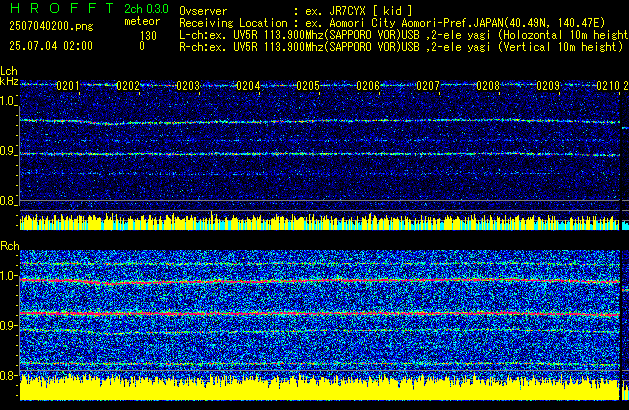The height and width of the screenshot is (410, 629).
Task: Click the Rch channel label
Action: pos(10,246)
